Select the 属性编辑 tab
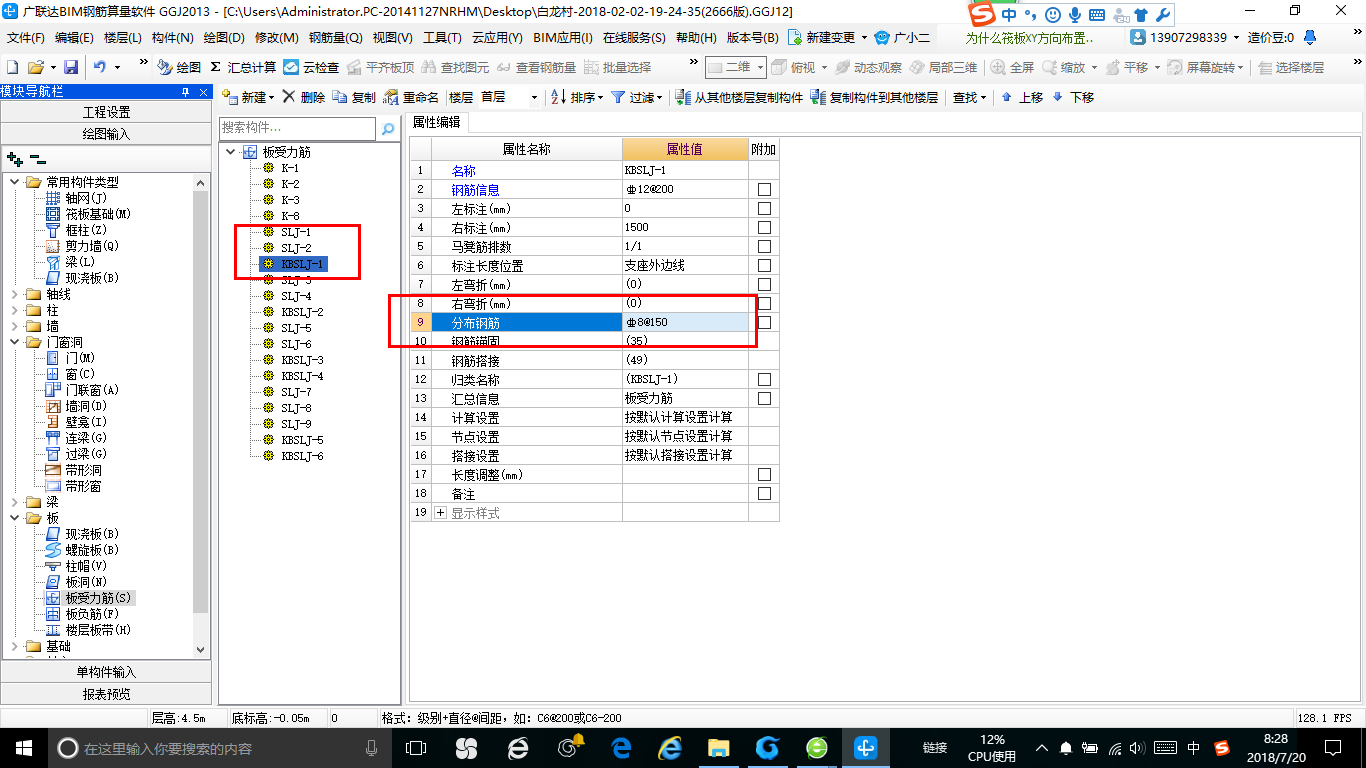Screen dimensions: 1366x768 point(437,122)
